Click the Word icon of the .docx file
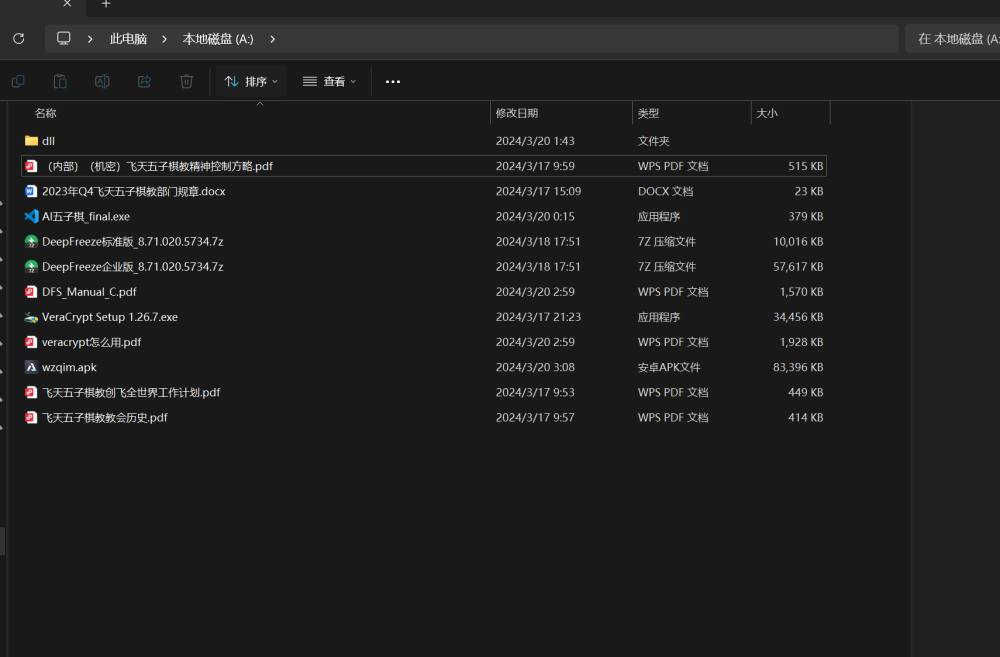This screenshot has width=1000, height=657. 31,191
